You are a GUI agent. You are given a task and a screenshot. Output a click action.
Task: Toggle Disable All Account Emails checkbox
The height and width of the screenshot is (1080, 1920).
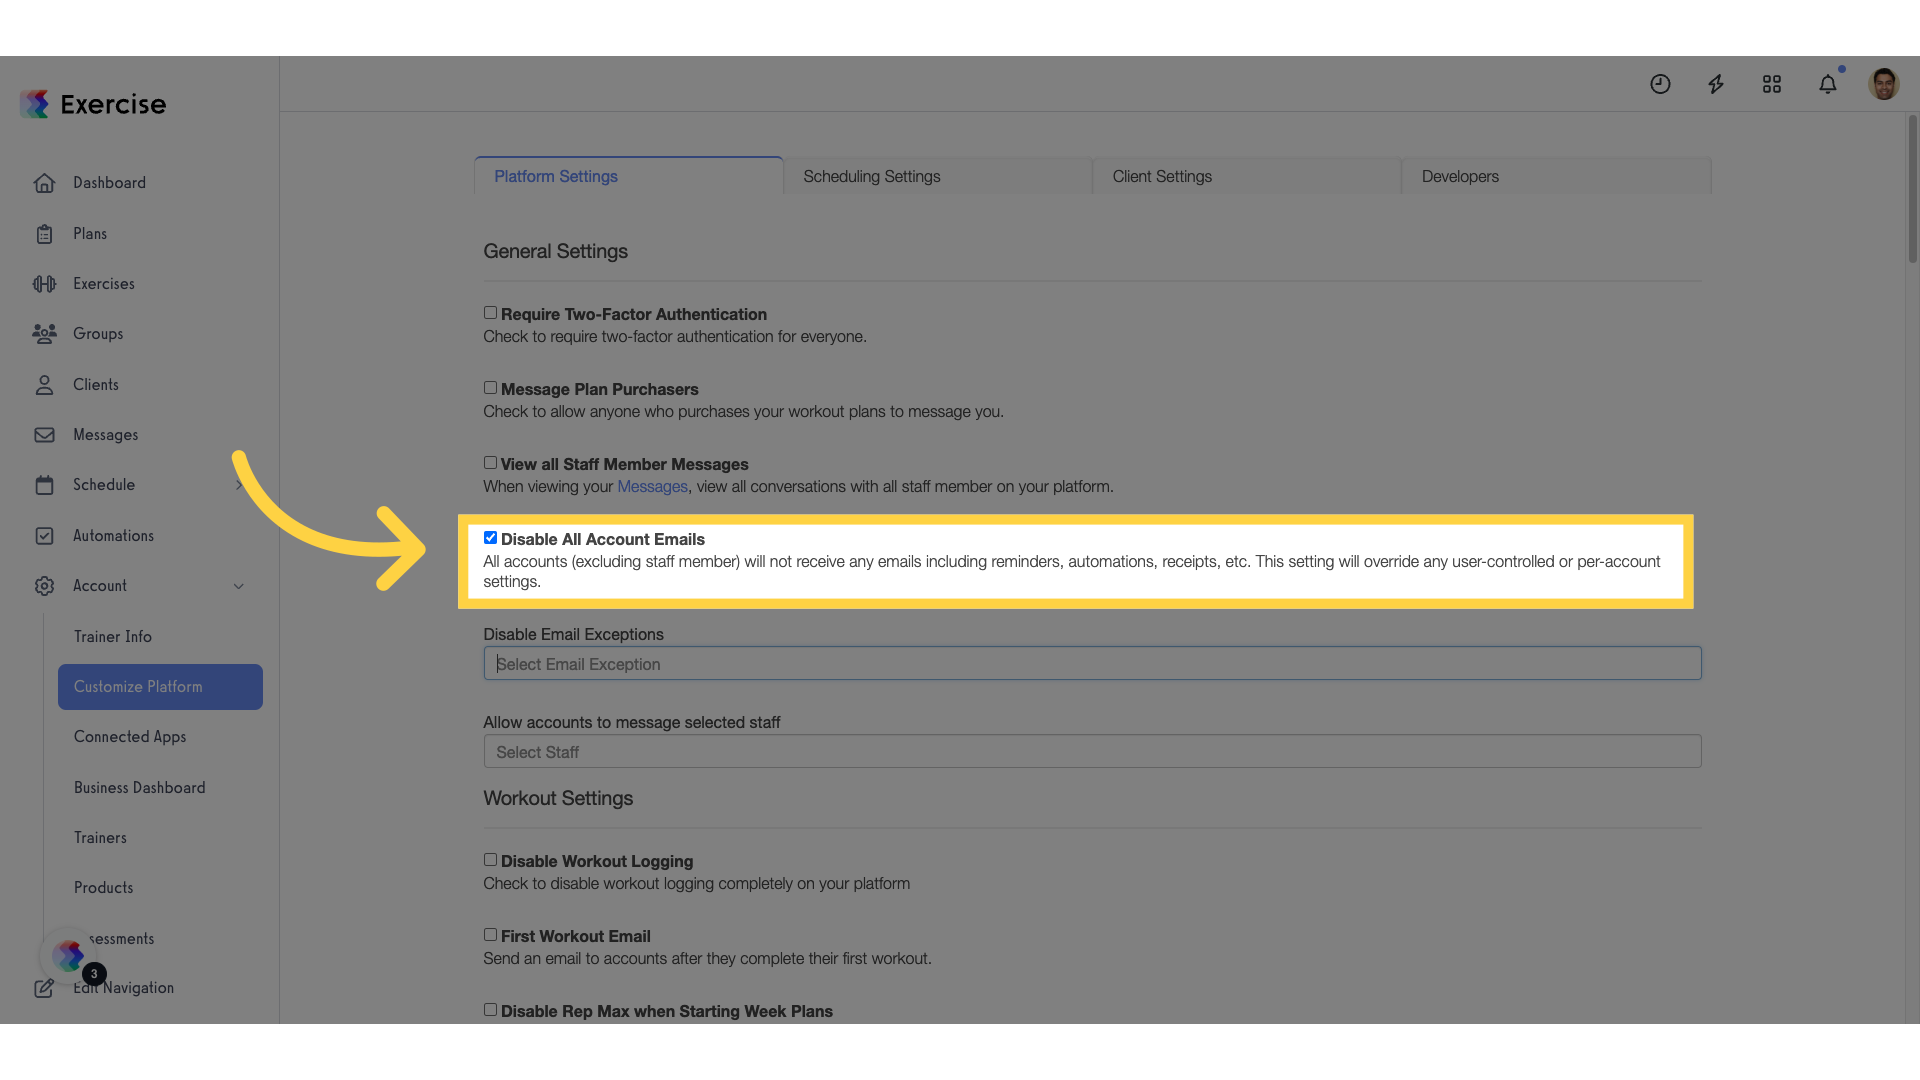(489, 538)
